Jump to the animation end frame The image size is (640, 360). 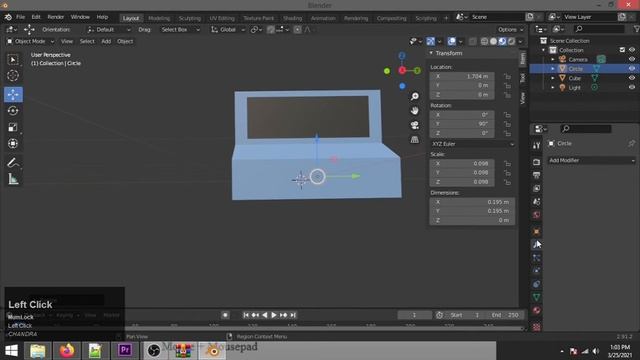click(293, 315)
